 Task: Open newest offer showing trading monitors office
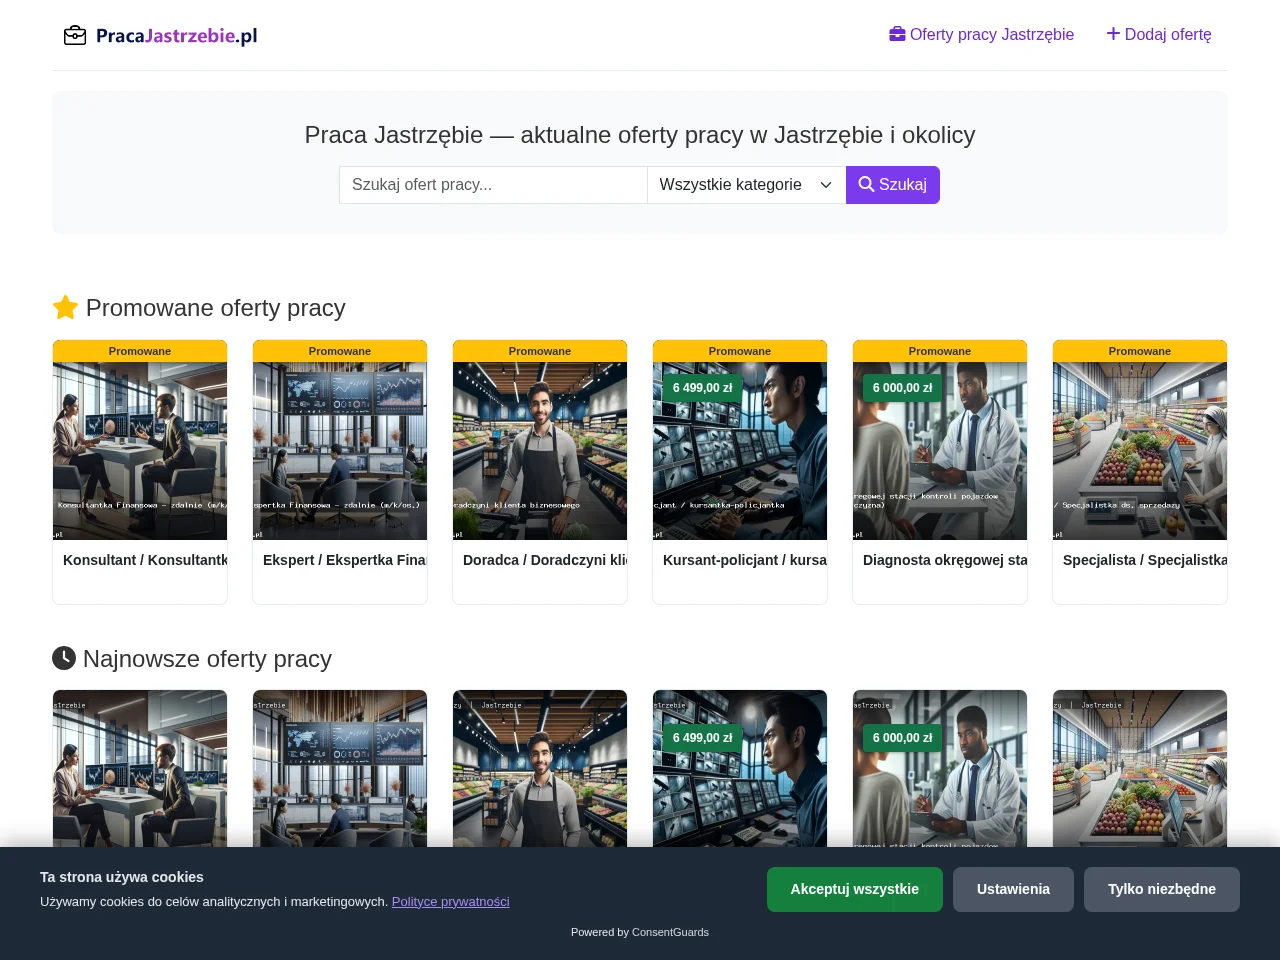(x=340, y=768)
